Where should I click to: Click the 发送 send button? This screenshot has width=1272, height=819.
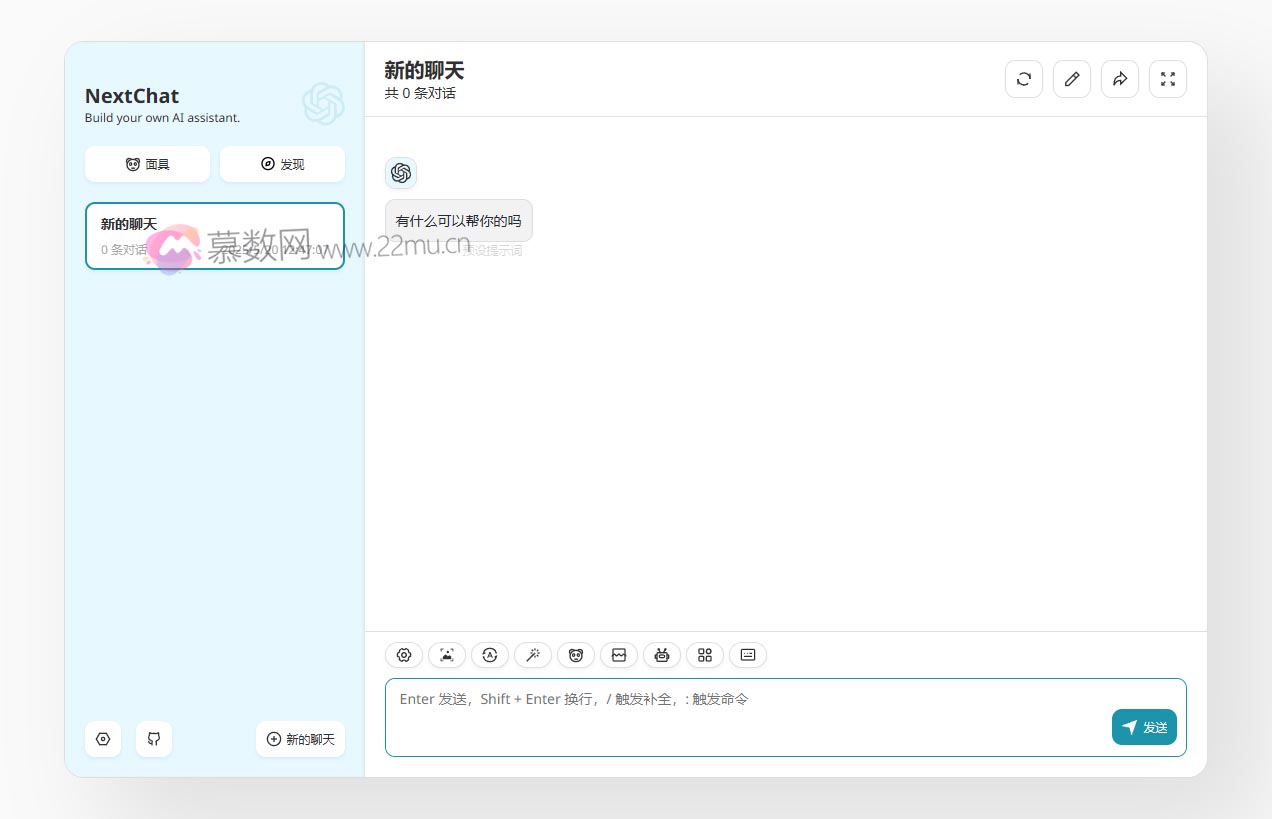[1144, 727]
